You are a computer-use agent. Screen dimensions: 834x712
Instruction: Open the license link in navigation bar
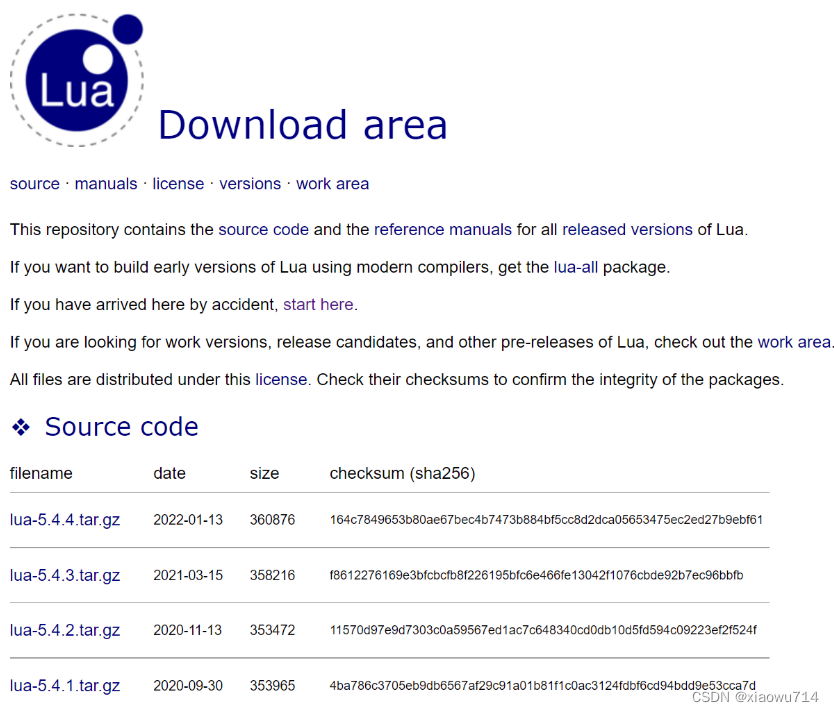178,184
